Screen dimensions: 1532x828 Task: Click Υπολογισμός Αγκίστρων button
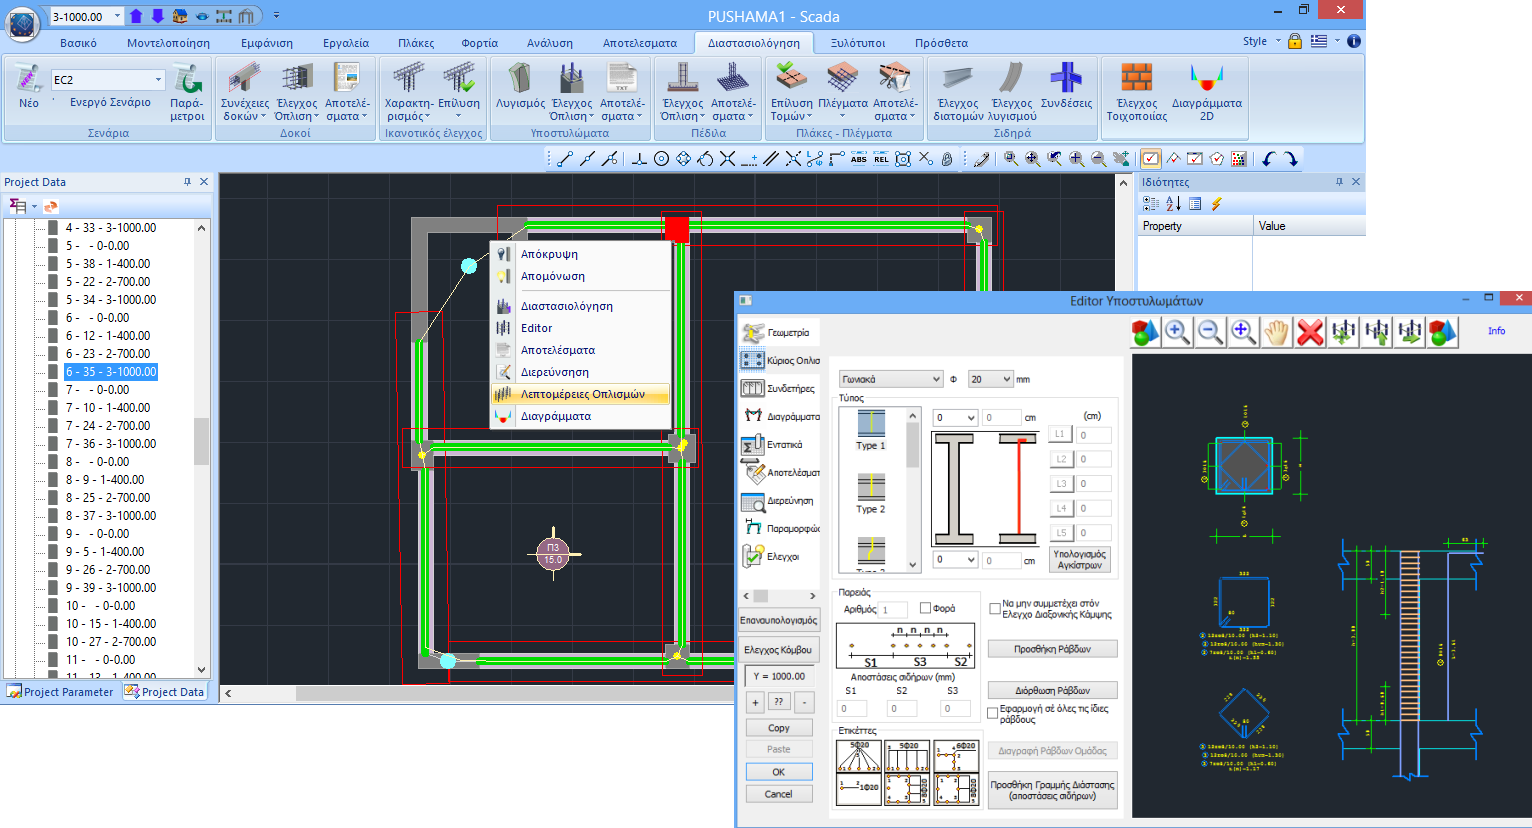point(1080,559)
